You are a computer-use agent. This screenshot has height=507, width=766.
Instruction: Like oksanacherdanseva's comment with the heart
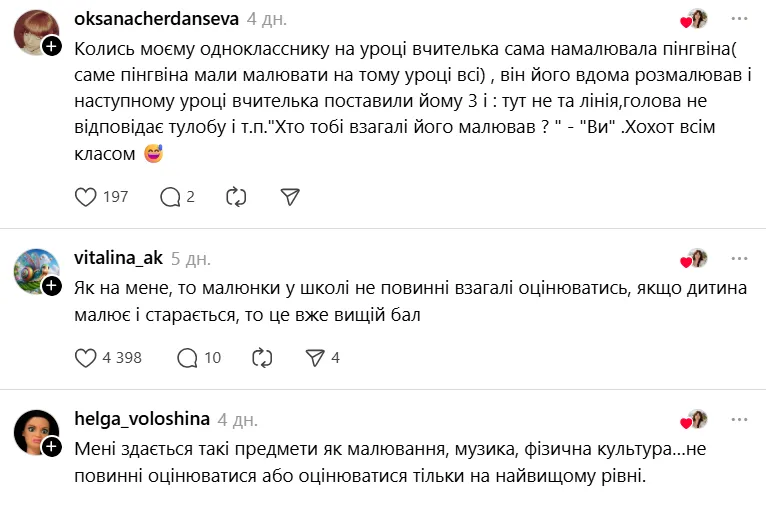click(86, 197)
